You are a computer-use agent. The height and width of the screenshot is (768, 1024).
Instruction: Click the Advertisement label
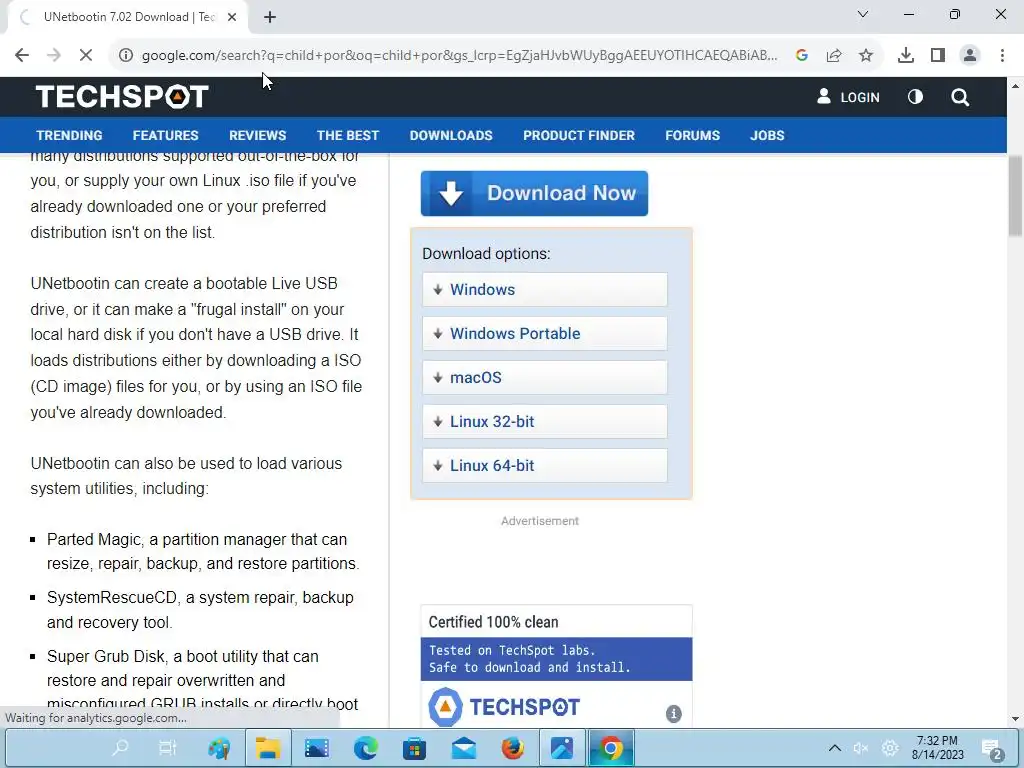[540, 521]
